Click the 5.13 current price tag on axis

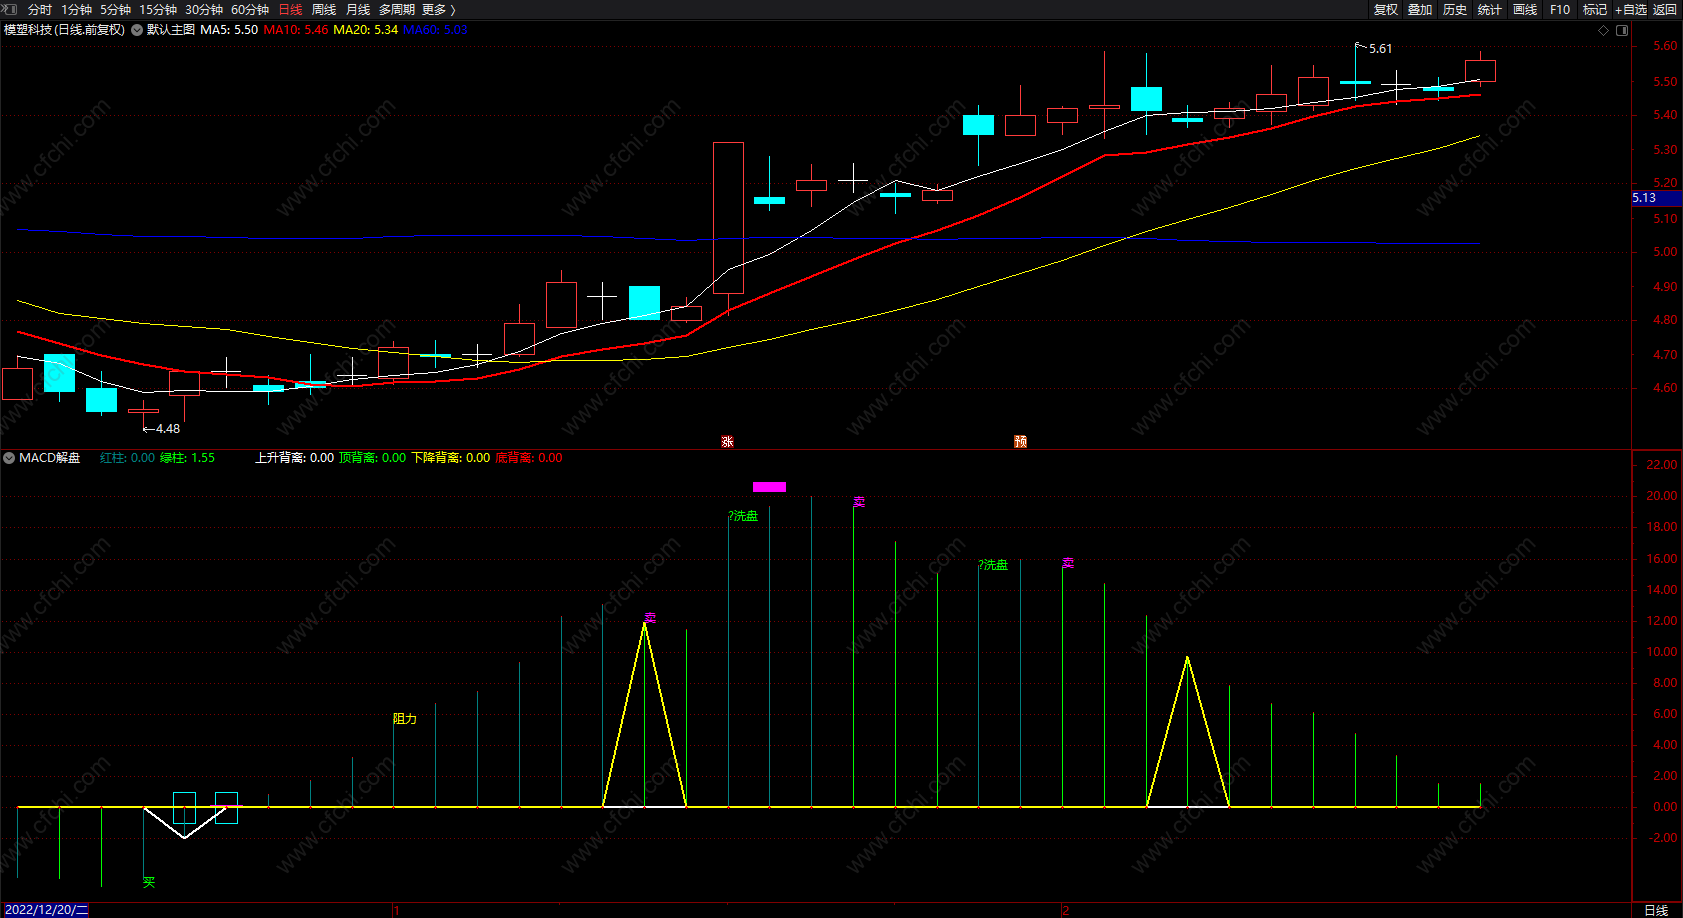click(x=1656, y=198)
